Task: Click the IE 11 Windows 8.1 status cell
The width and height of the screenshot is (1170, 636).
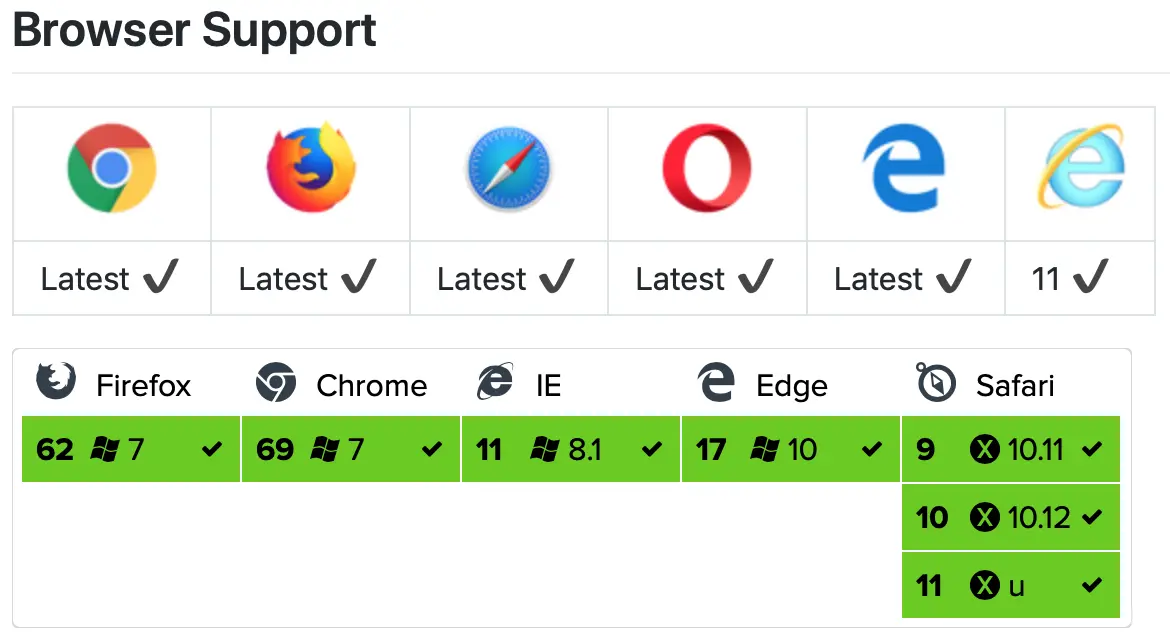Action: point(570,450)
